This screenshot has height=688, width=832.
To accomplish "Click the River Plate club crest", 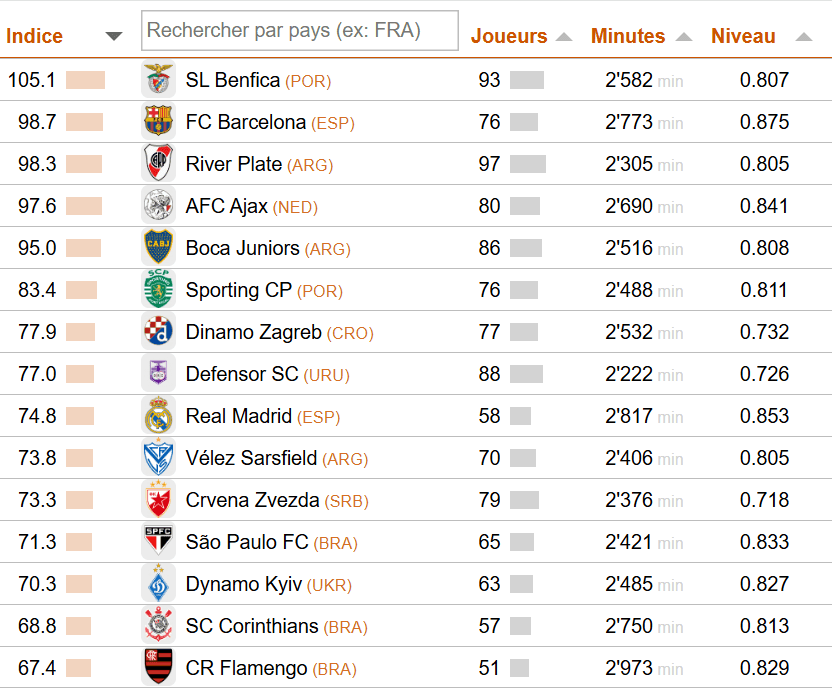I will [x=158, y=164].
